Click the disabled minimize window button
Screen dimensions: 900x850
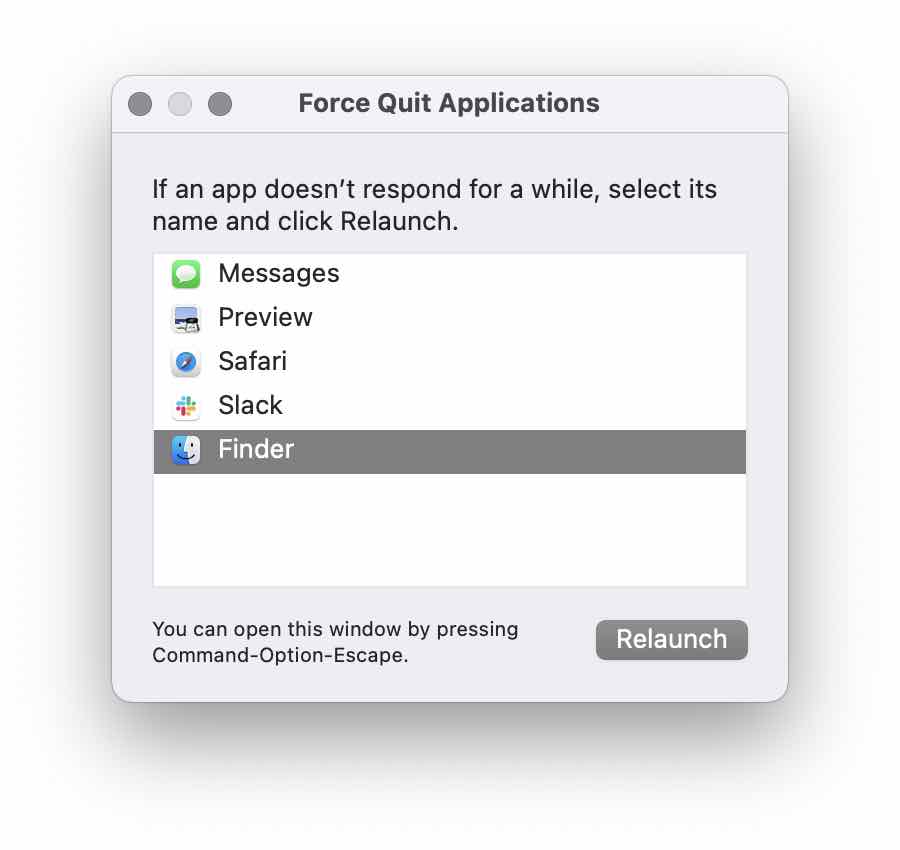pyautogui.click(x=180, y=104)
